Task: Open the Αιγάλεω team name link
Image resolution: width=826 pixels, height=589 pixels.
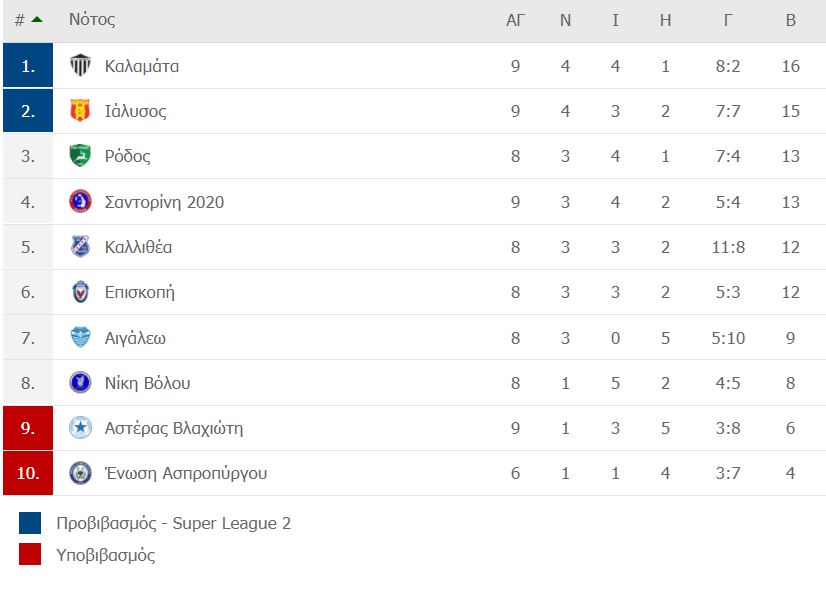Action: 135,338
